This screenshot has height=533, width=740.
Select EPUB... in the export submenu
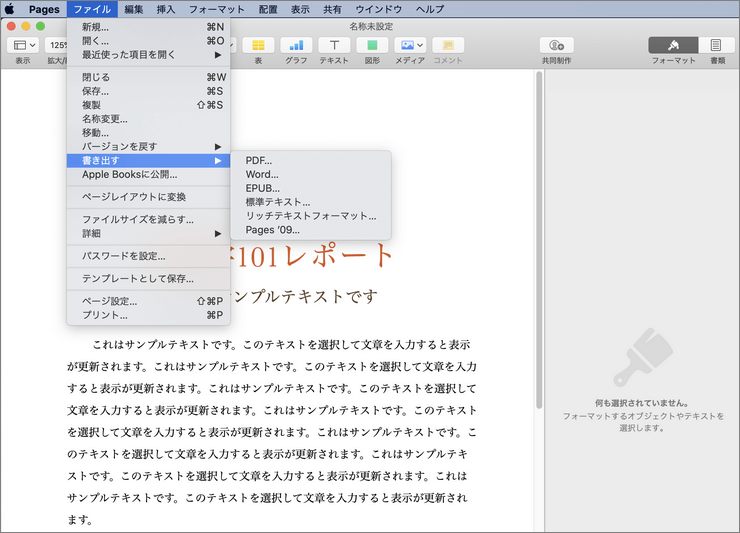point(263,188)
